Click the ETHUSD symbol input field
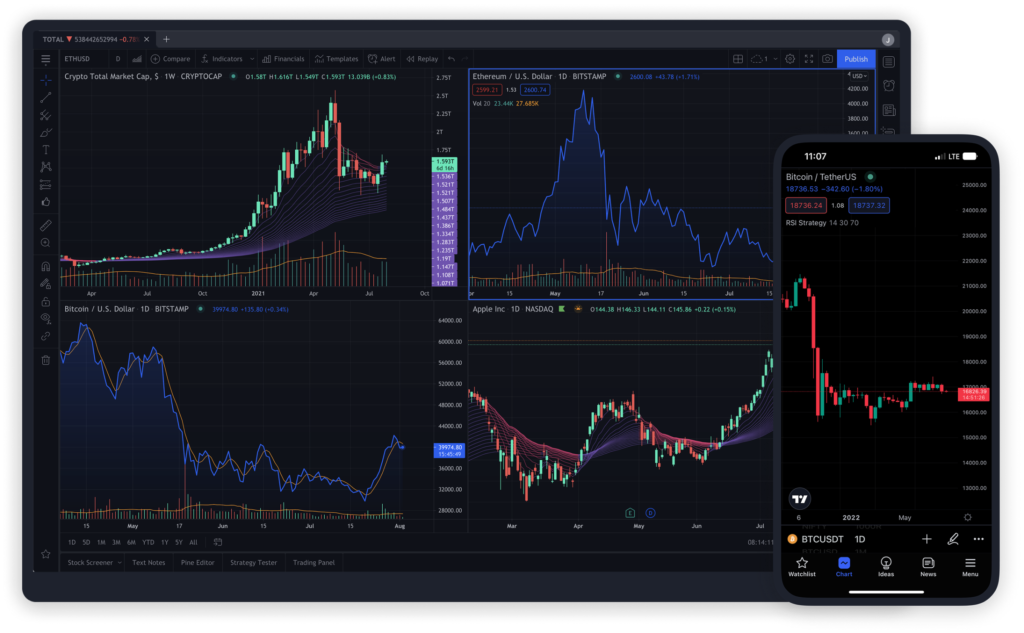 (76, 59)
